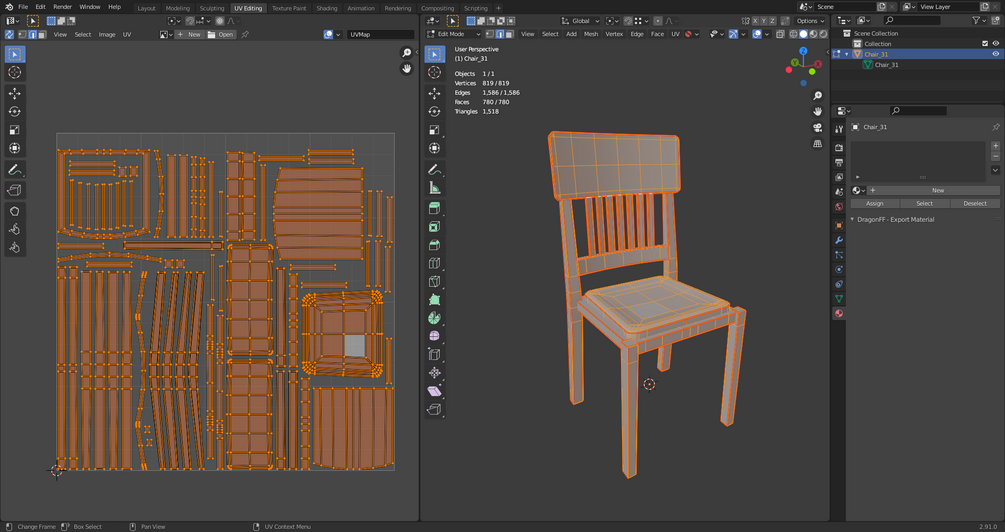Open the Render menu
This screenshot has height=532, width=1005.
point(63,7)
